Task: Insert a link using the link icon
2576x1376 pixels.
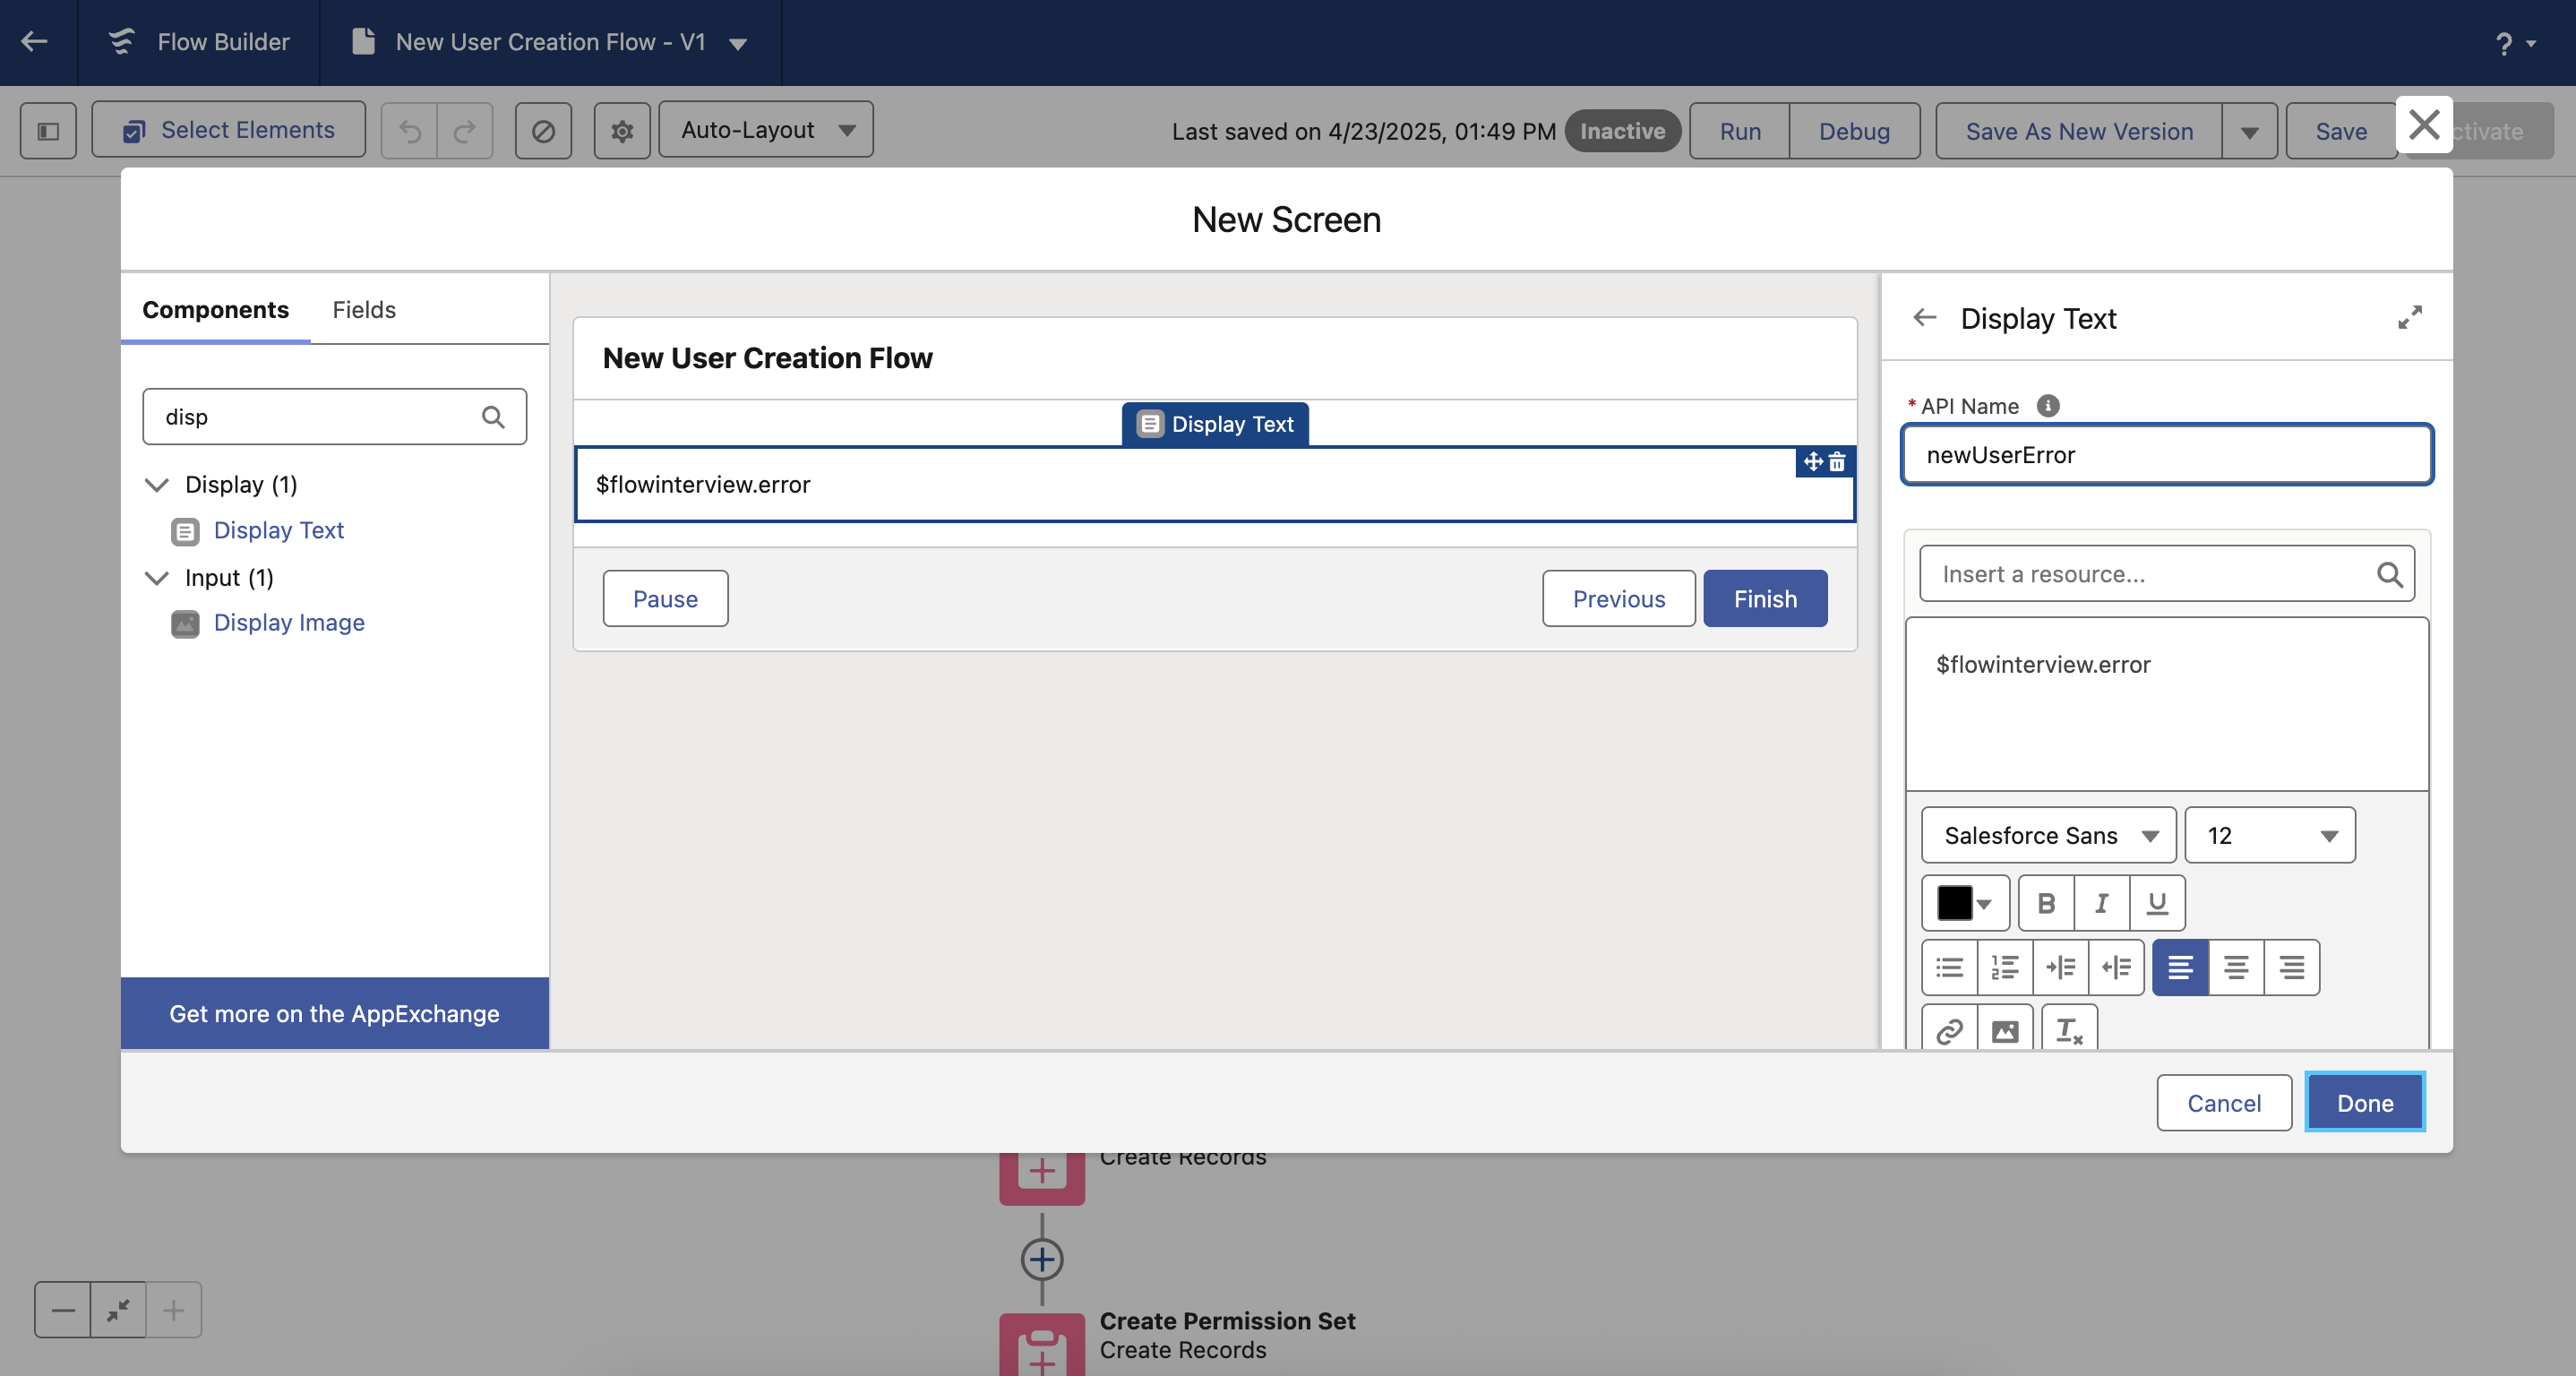Action: 1949,1030
